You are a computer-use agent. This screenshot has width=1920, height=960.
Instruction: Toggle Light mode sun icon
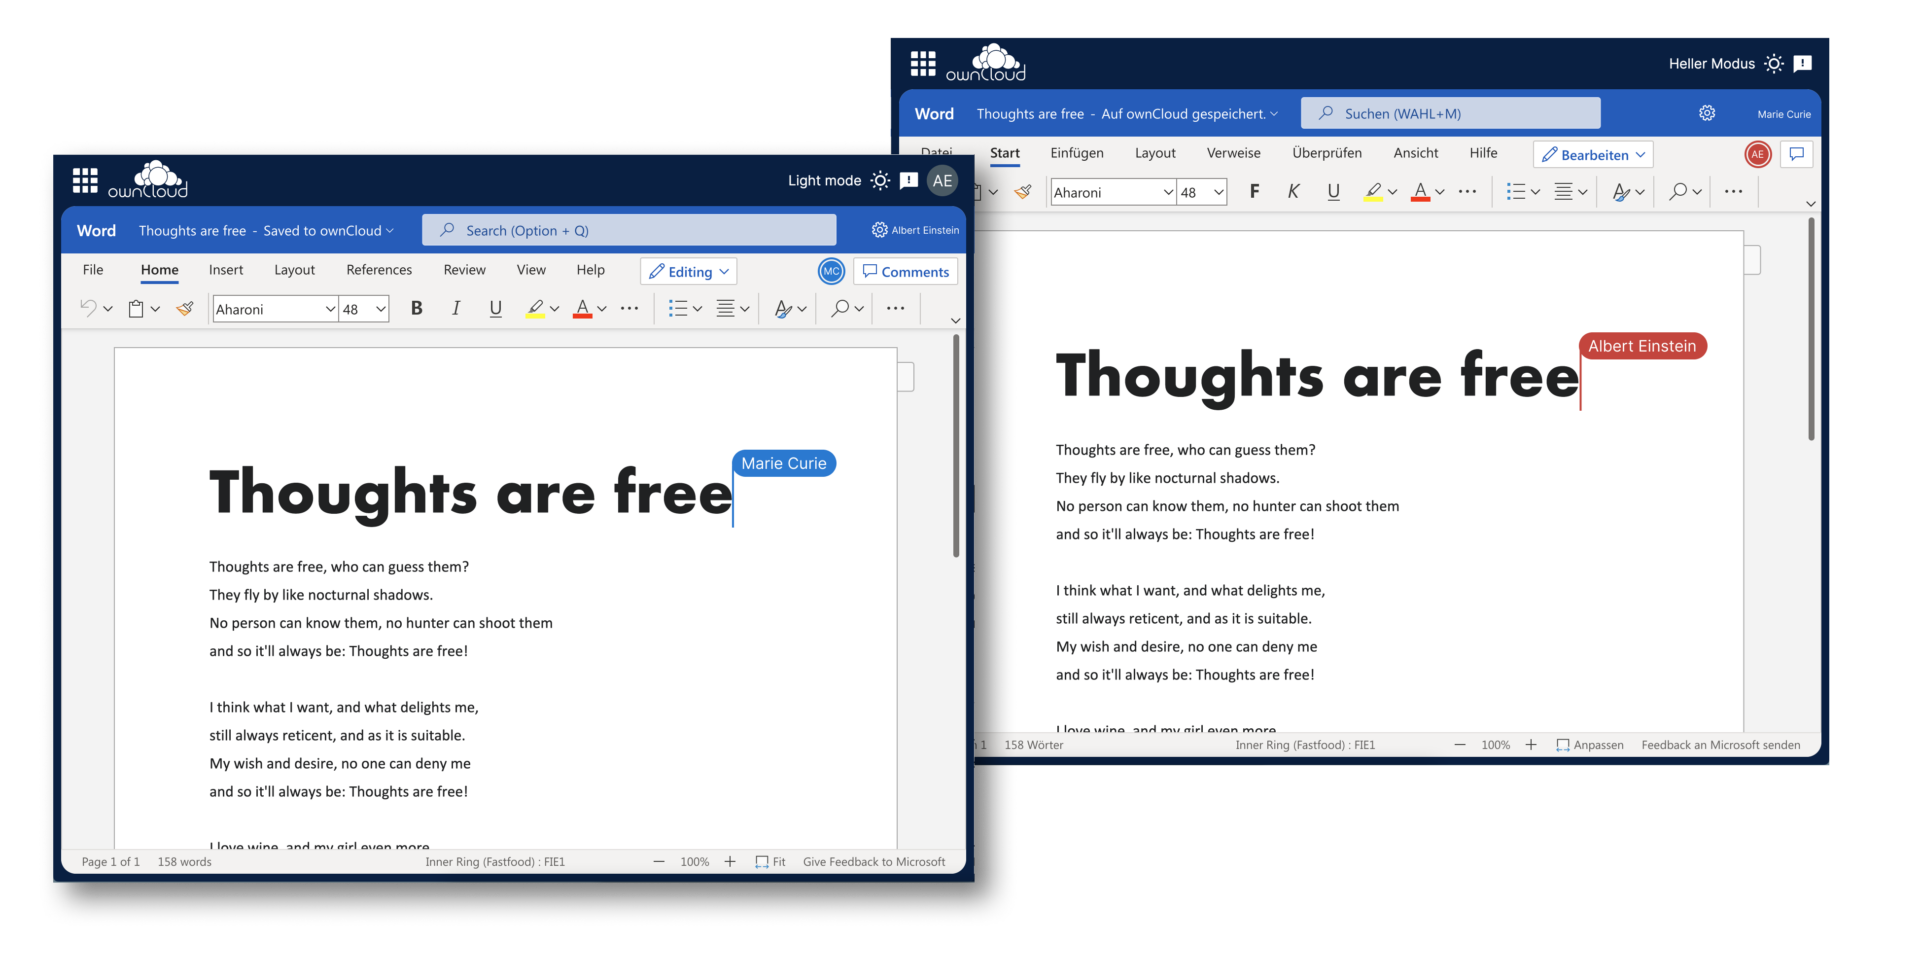pos(880,180)
